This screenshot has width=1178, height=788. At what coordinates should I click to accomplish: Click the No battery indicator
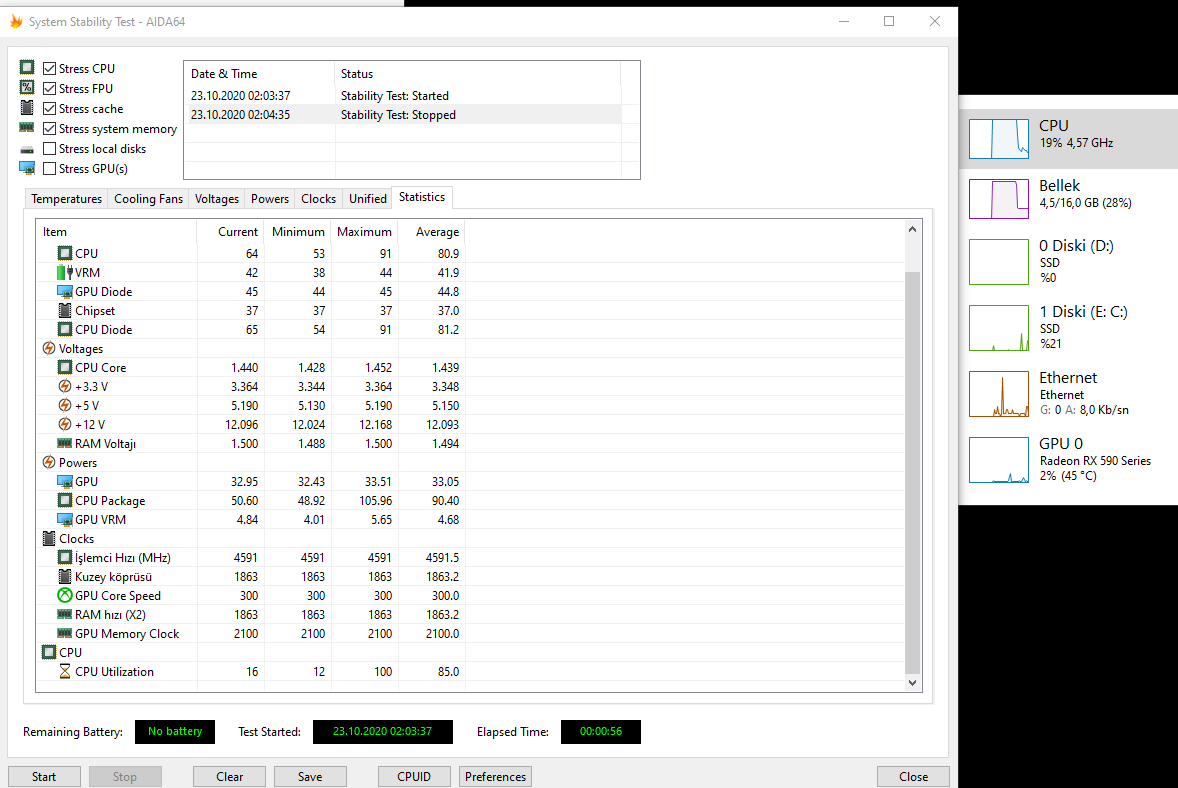point(175,732)
